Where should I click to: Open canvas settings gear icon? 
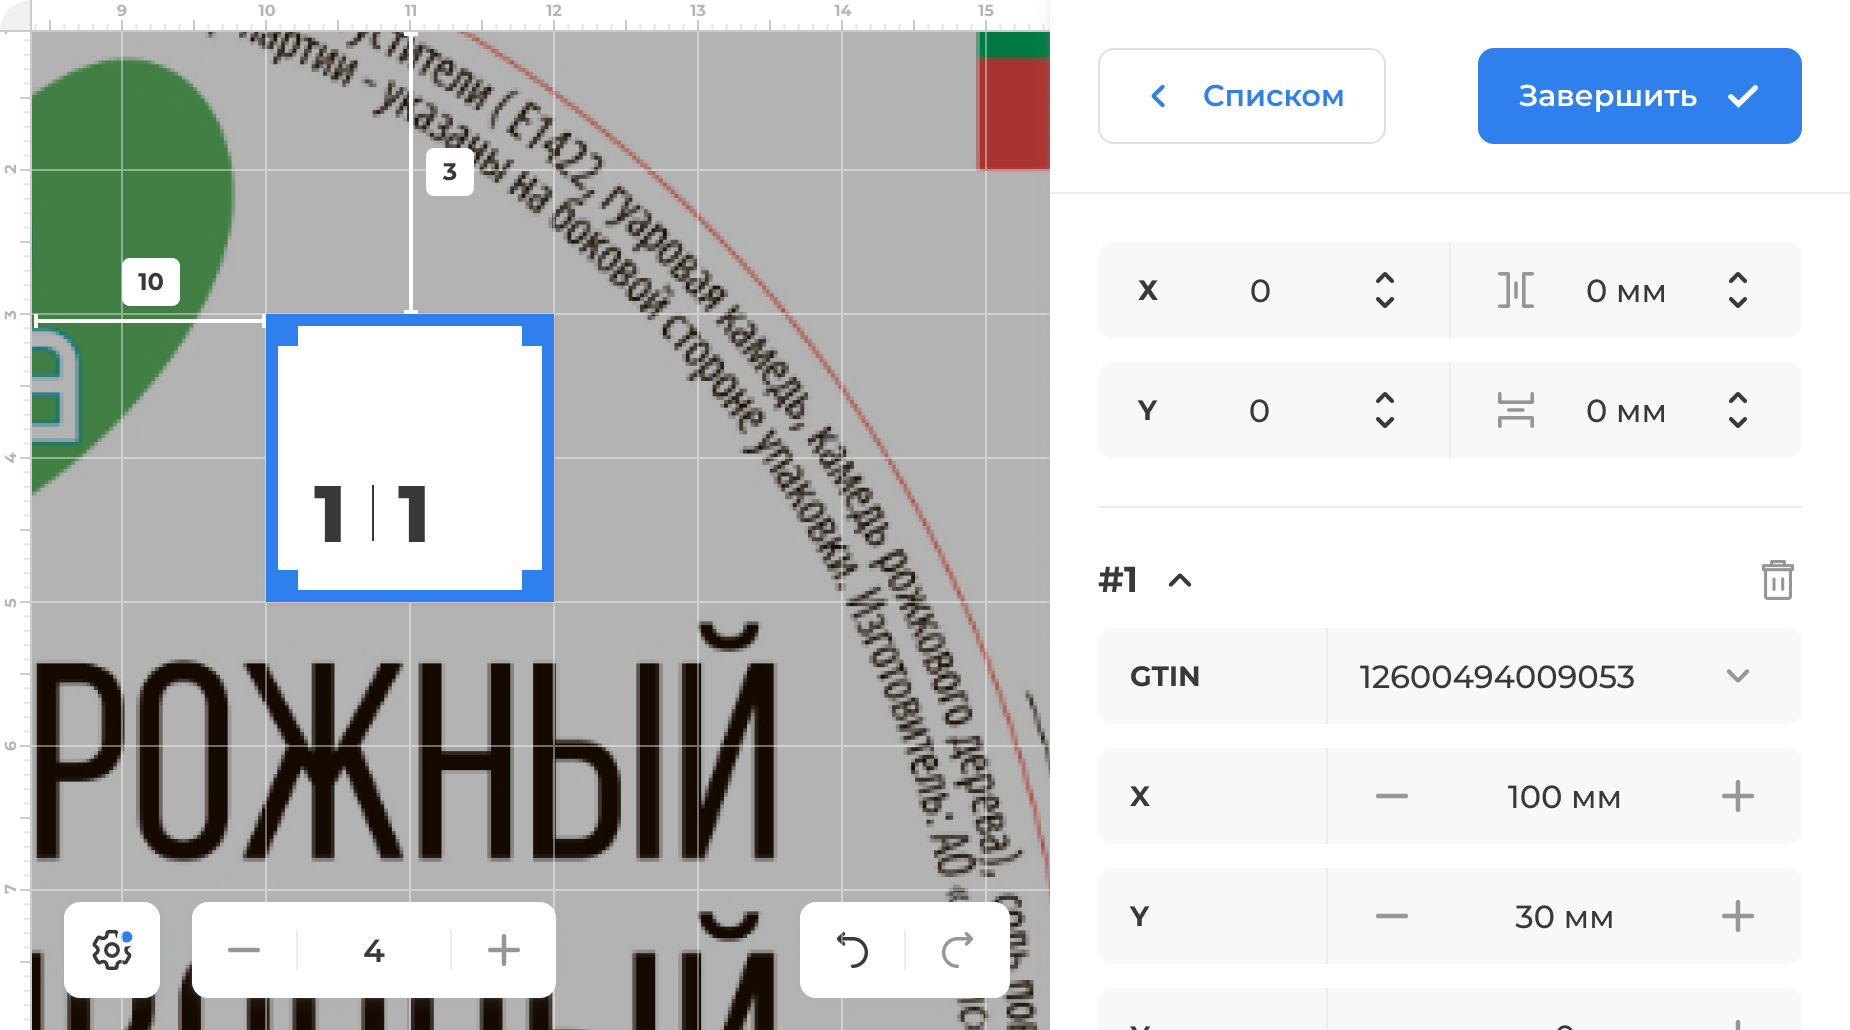112,950
